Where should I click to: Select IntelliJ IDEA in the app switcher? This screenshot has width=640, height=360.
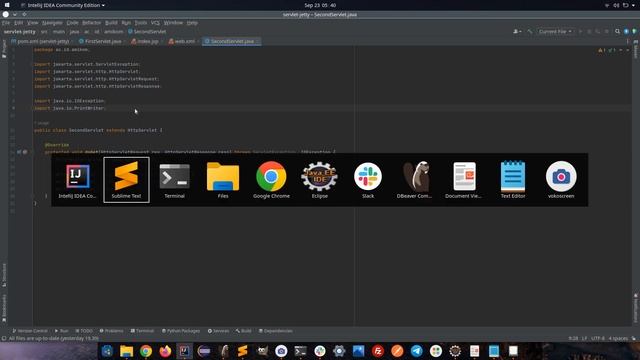[77, 180]
